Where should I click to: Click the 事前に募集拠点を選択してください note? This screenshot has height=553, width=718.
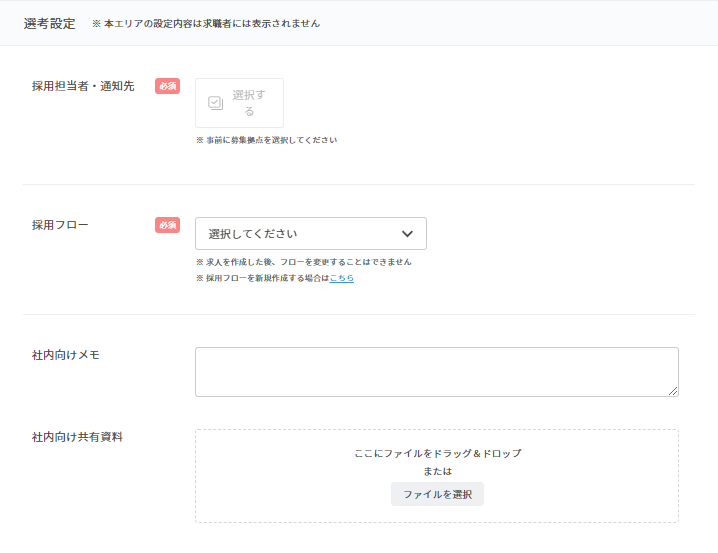coord(266,140)
